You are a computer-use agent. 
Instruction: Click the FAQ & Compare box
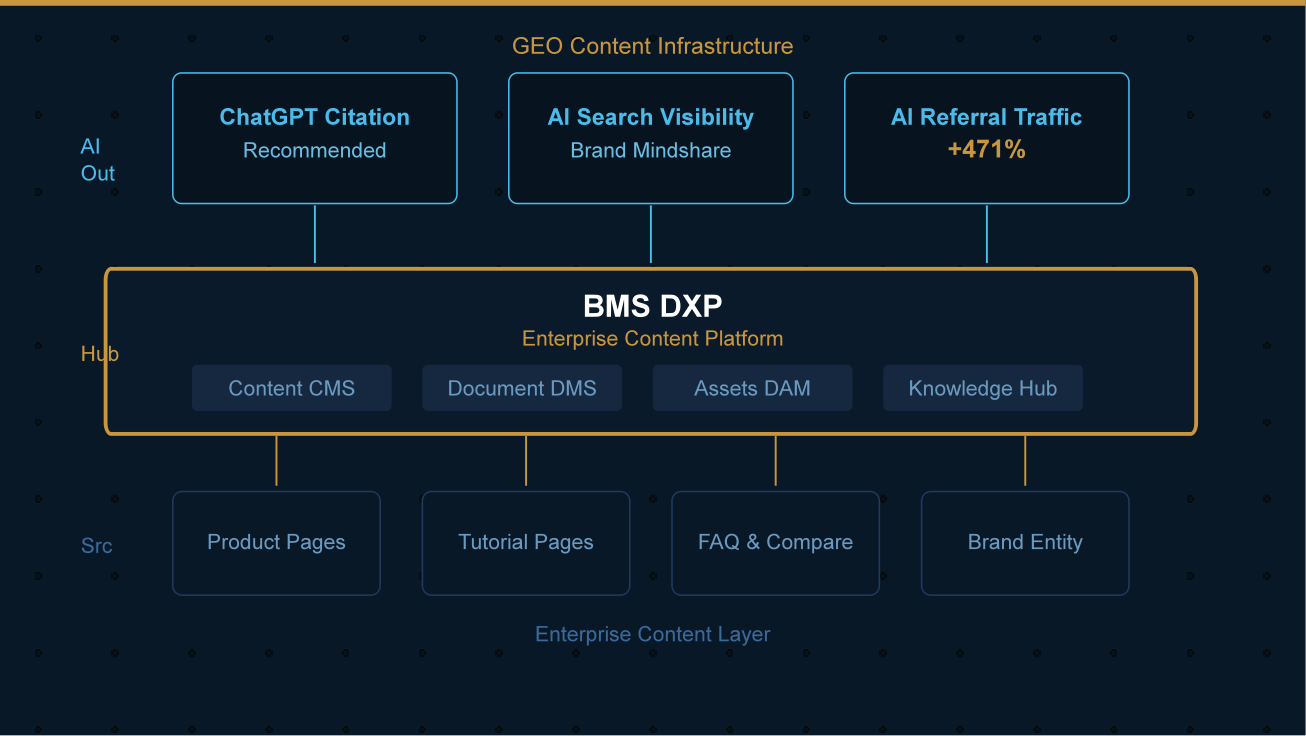coord(776,543)
